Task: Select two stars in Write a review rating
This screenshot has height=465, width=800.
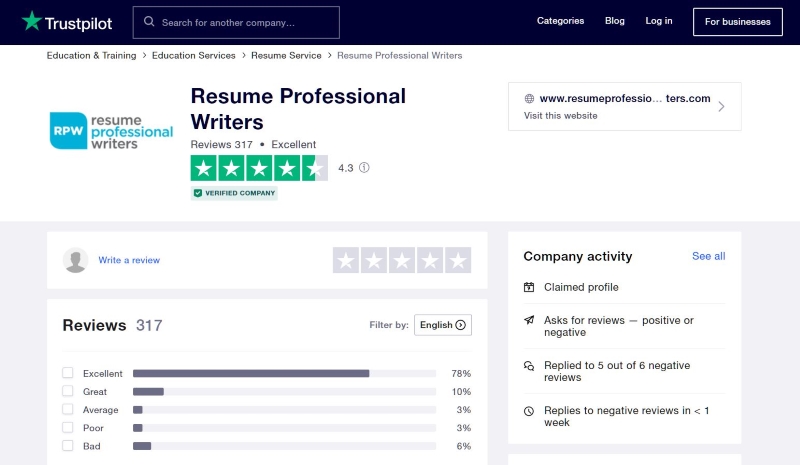Action: (374, 260)
